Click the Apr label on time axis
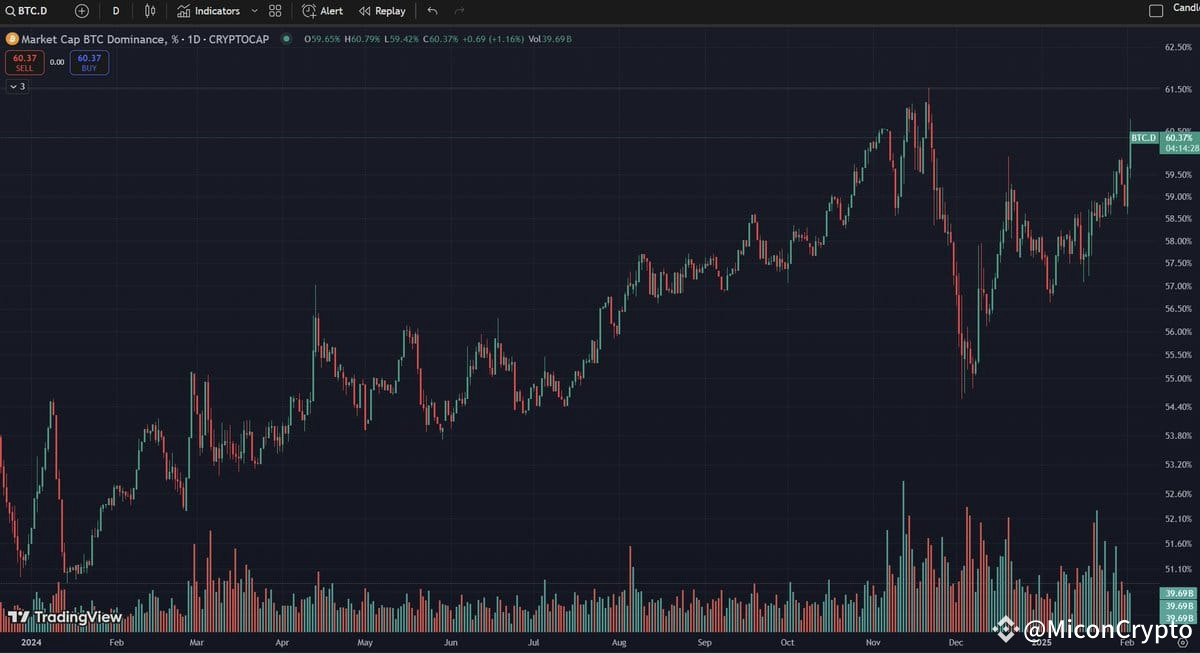This screenshot has height=653, width=1200. pos(282,643)
